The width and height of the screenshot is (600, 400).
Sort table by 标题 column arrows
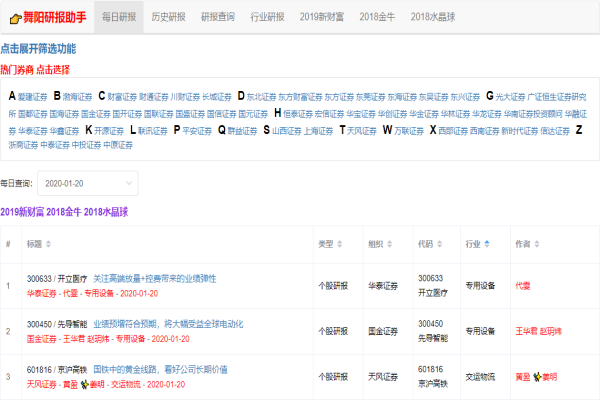click(x=48, y=244)
